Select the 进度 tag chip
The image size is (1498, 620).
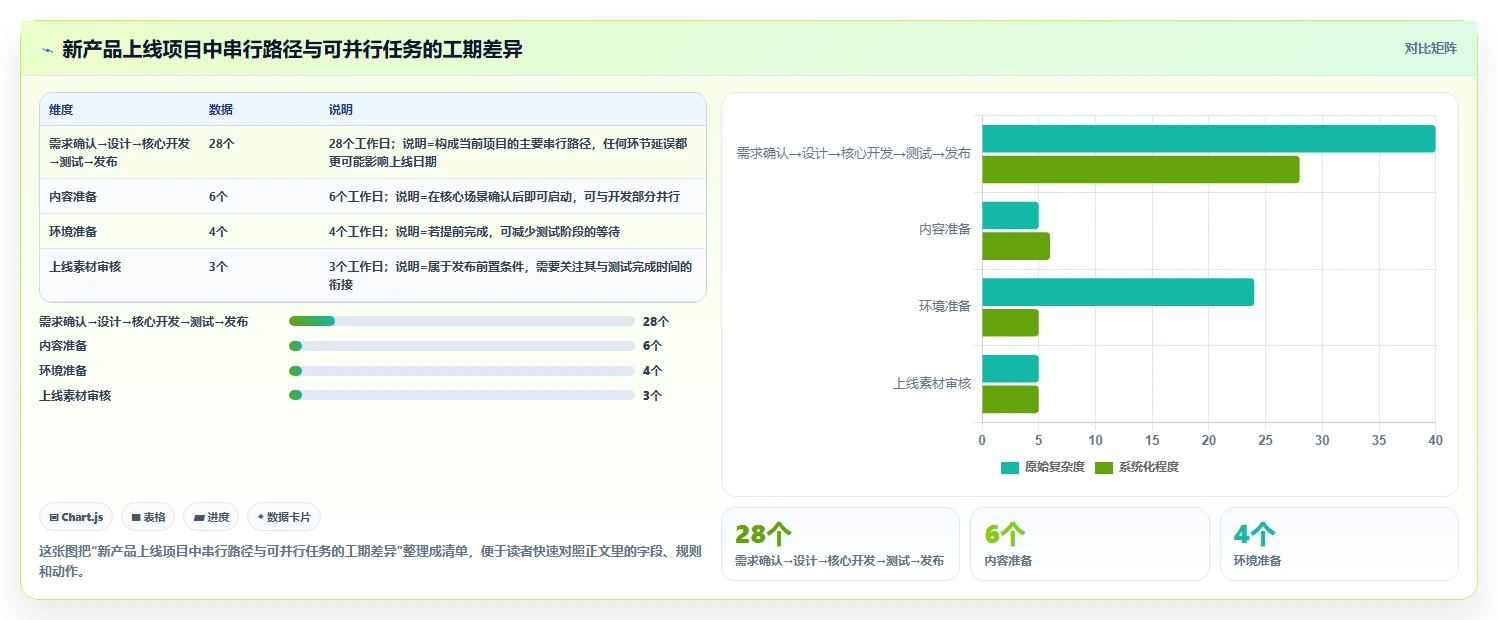click(211, 517)
